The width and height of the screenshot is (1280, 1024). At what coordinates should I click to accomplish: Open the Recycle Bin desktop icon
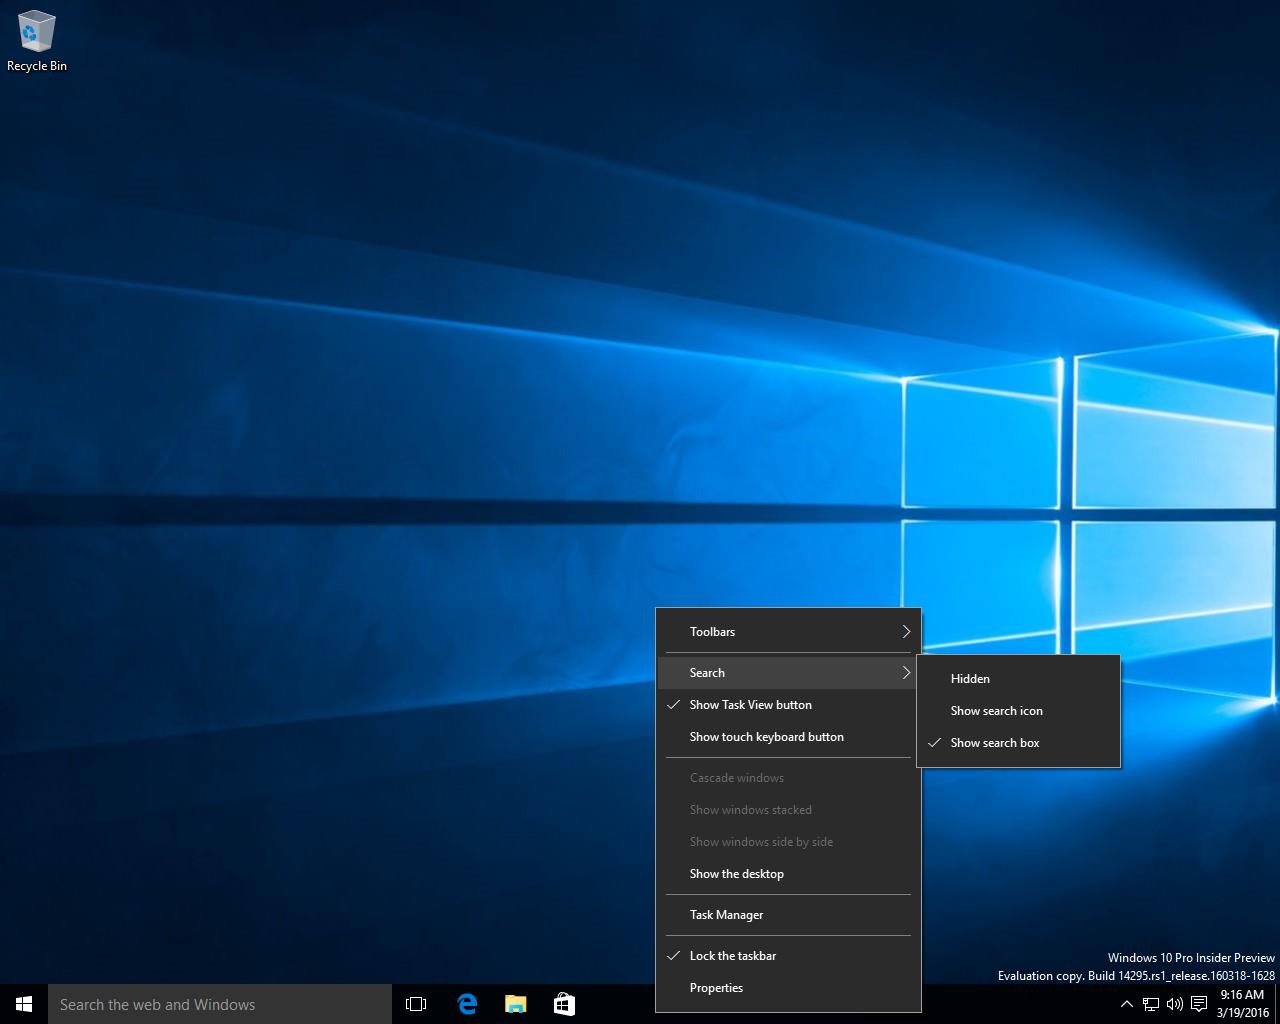click(x=36, y=40)
